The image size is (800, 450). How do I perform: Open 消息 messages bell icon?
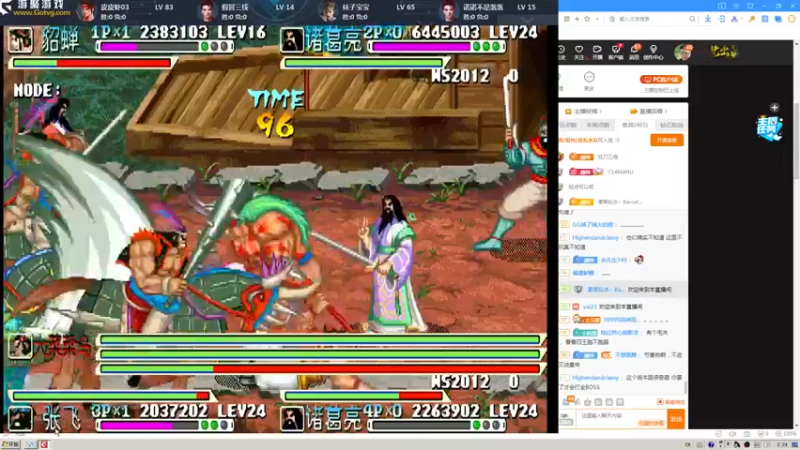coord(634,52)
